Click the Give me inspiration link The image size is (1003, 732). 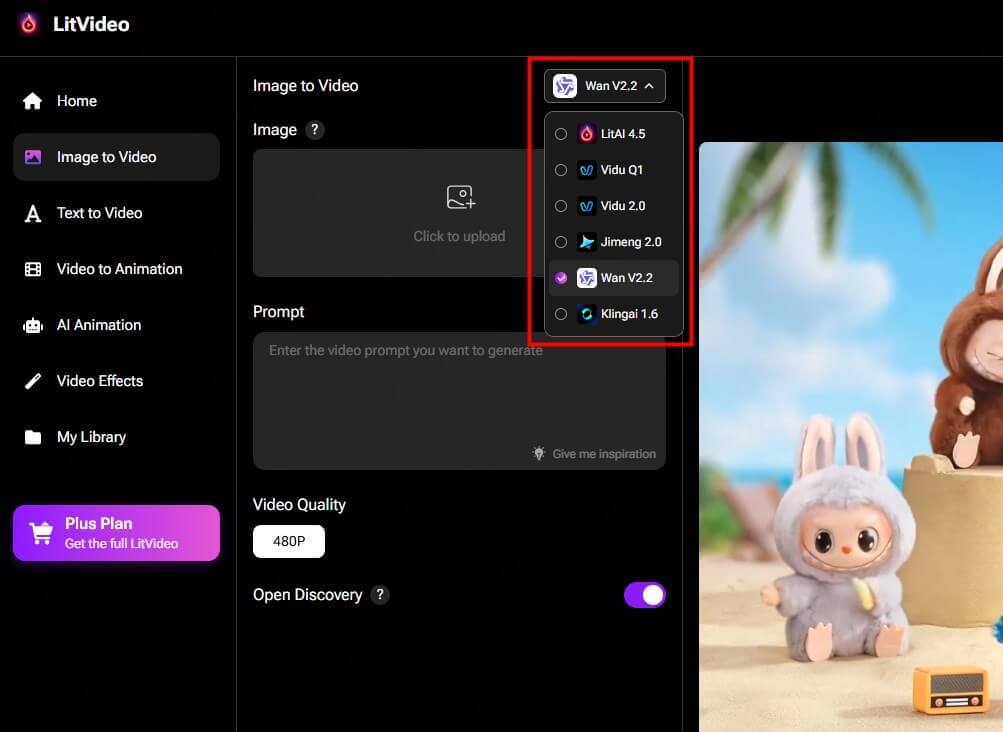(594, 453)
